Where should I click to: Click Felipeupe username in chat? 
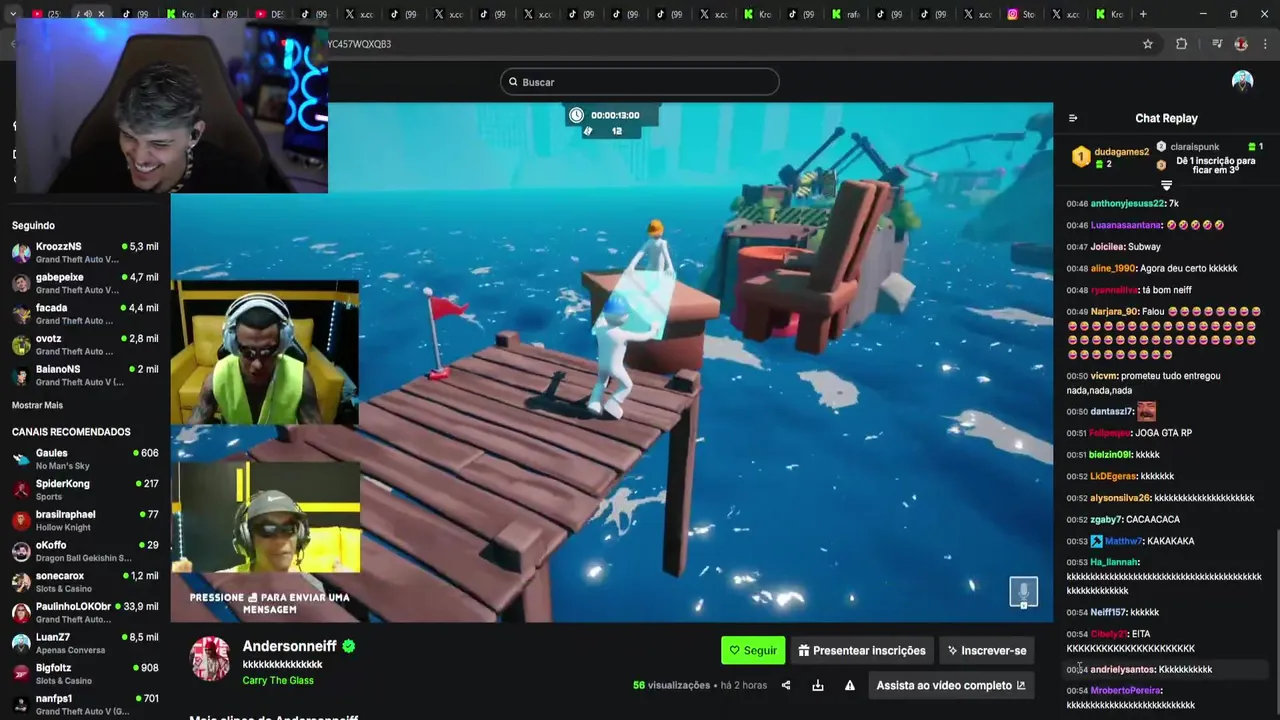click(x=1109, y=433)
